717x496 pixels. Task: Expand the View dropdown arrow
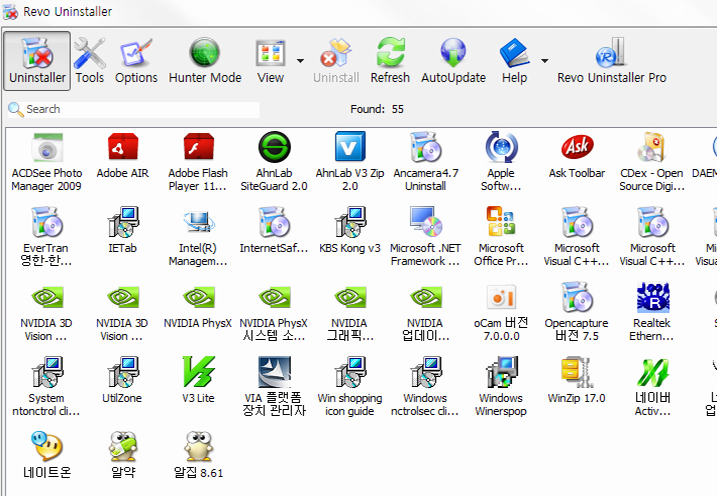tap(300, 61)
